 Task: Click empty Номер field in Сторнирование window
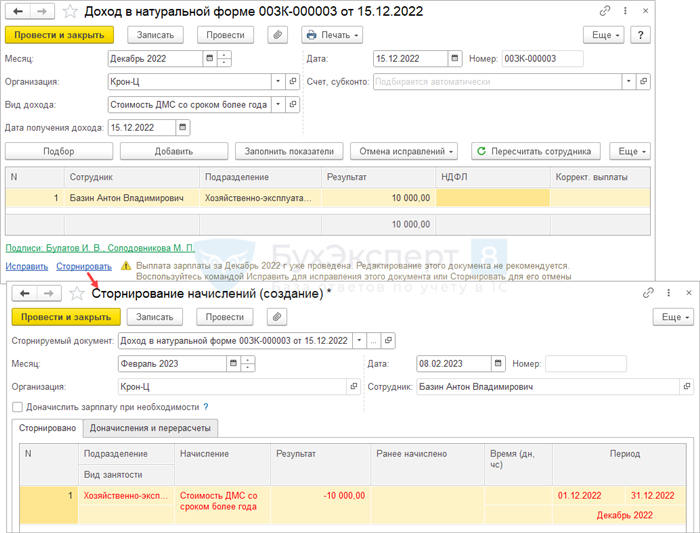tap(586, 364)
